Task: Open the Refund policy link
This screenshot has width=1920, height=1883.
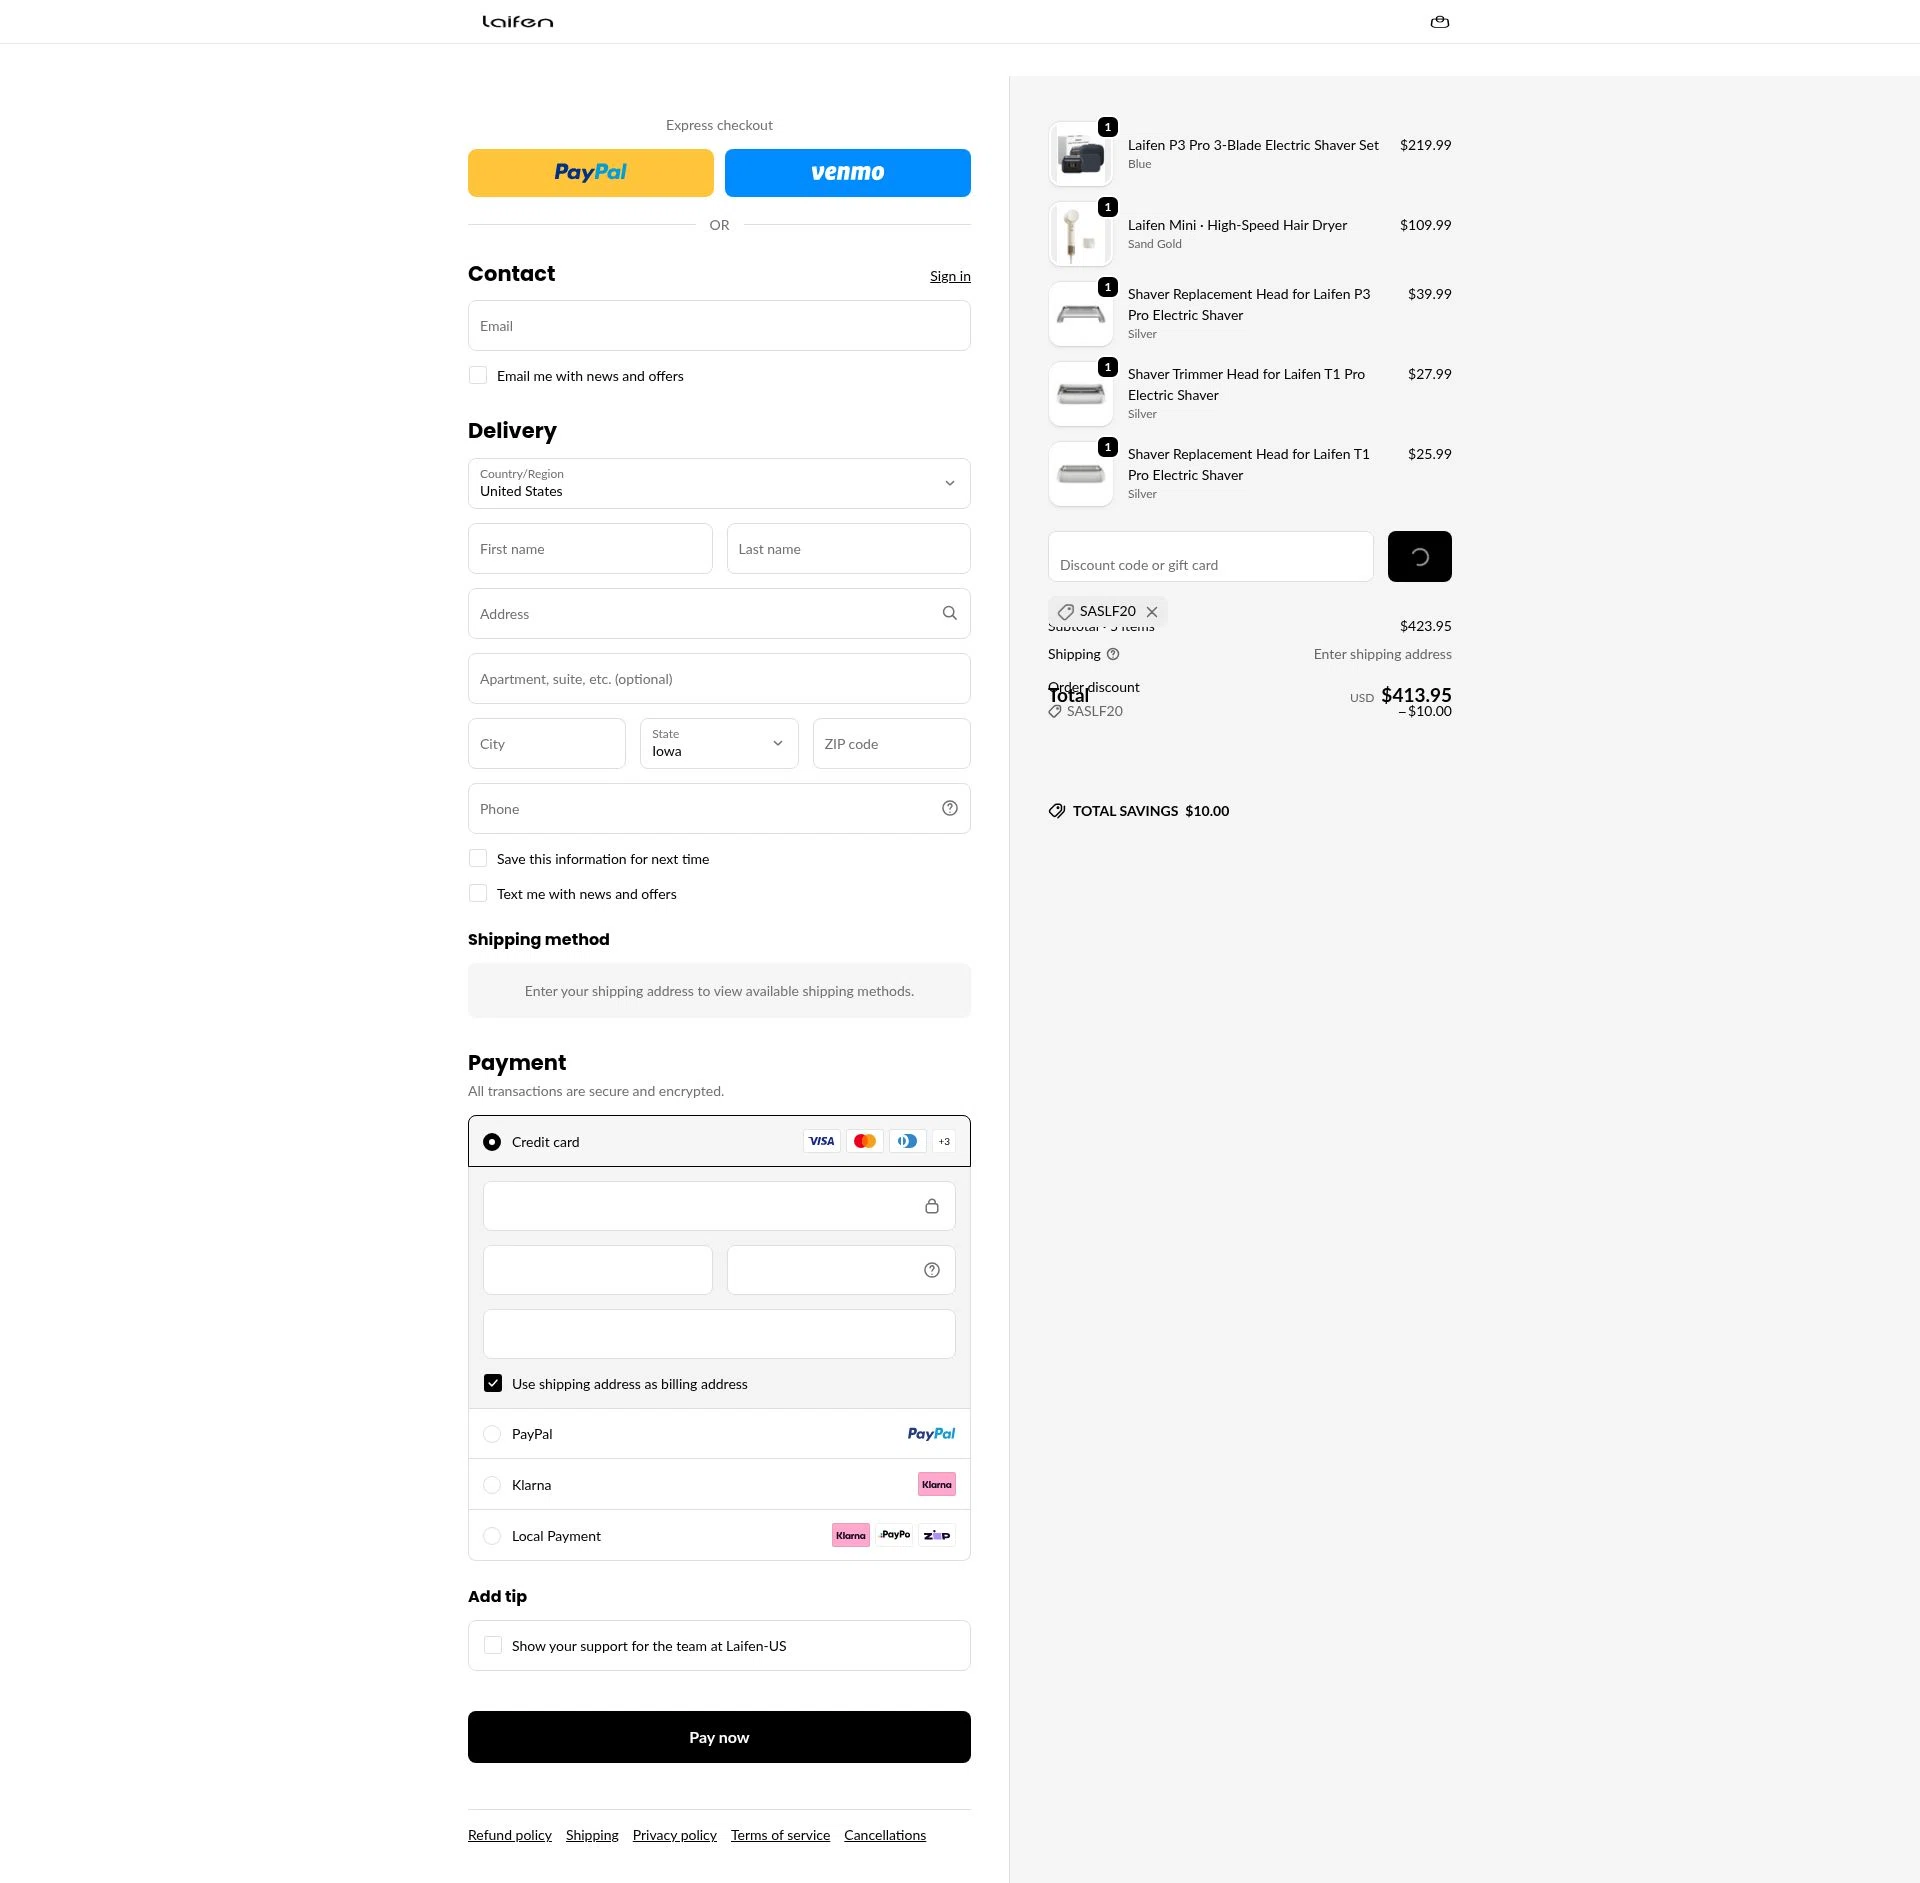Action: [510, 1835]
